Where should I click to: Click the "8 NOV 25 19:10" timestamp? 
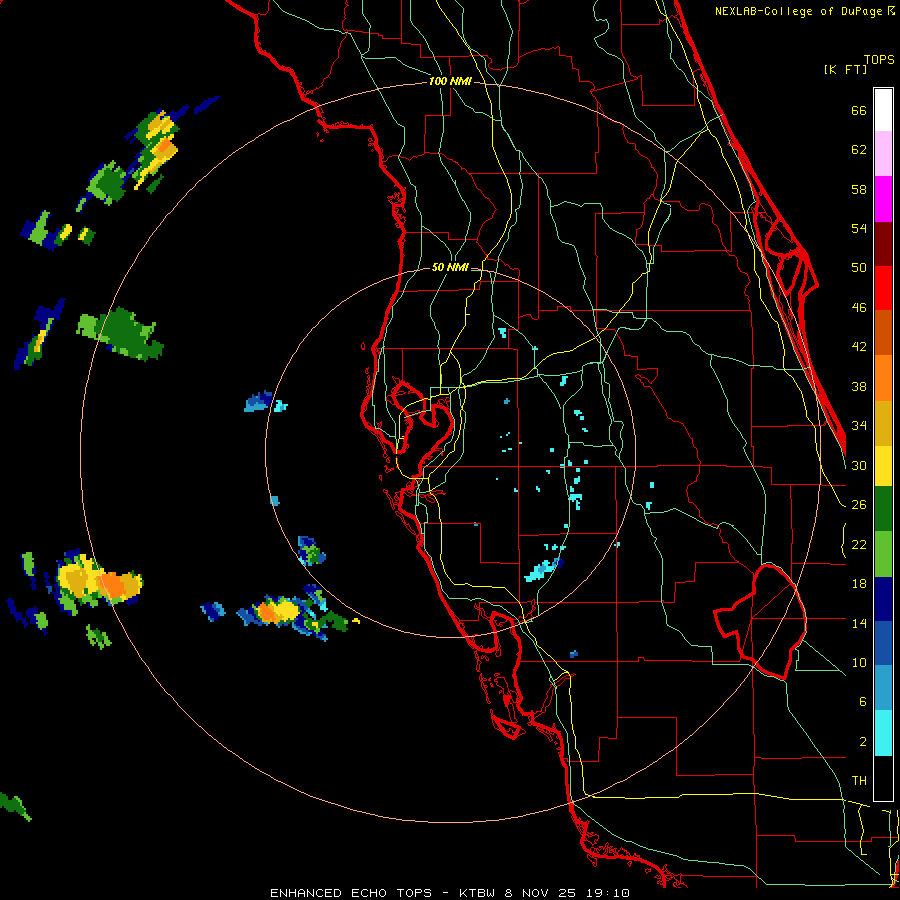(567, 893)
